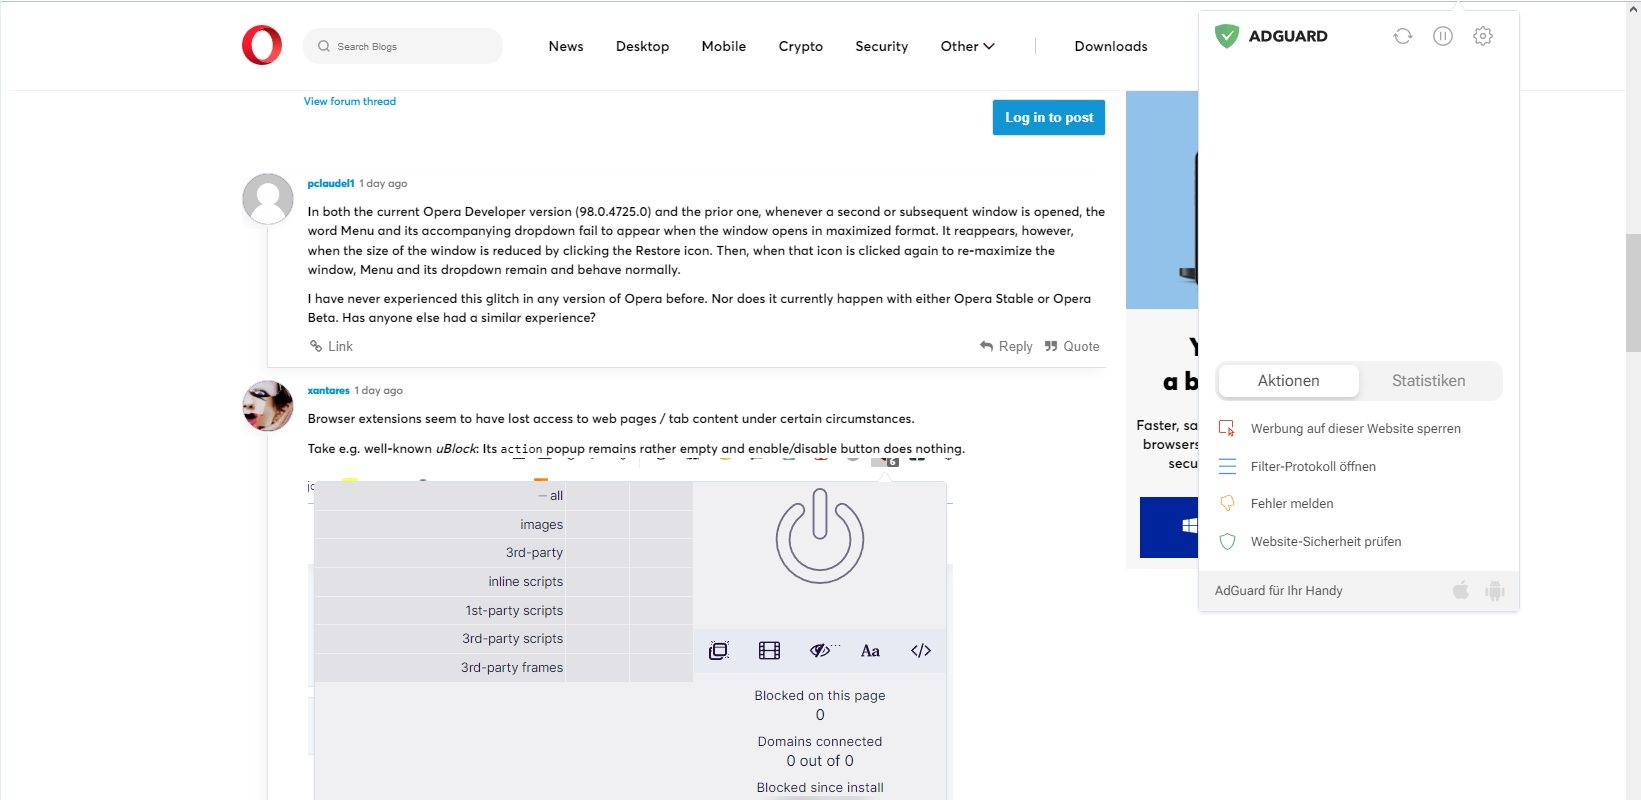
Task: Switch to the Statistiken tab
Action: 1429,381
